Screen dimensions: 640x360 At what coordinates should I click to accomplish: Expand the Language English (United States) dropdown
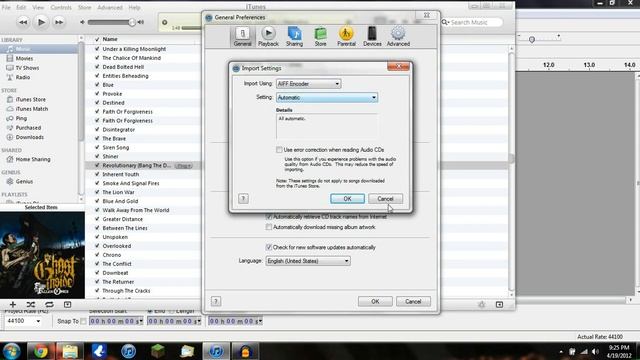tap(308, 261)
